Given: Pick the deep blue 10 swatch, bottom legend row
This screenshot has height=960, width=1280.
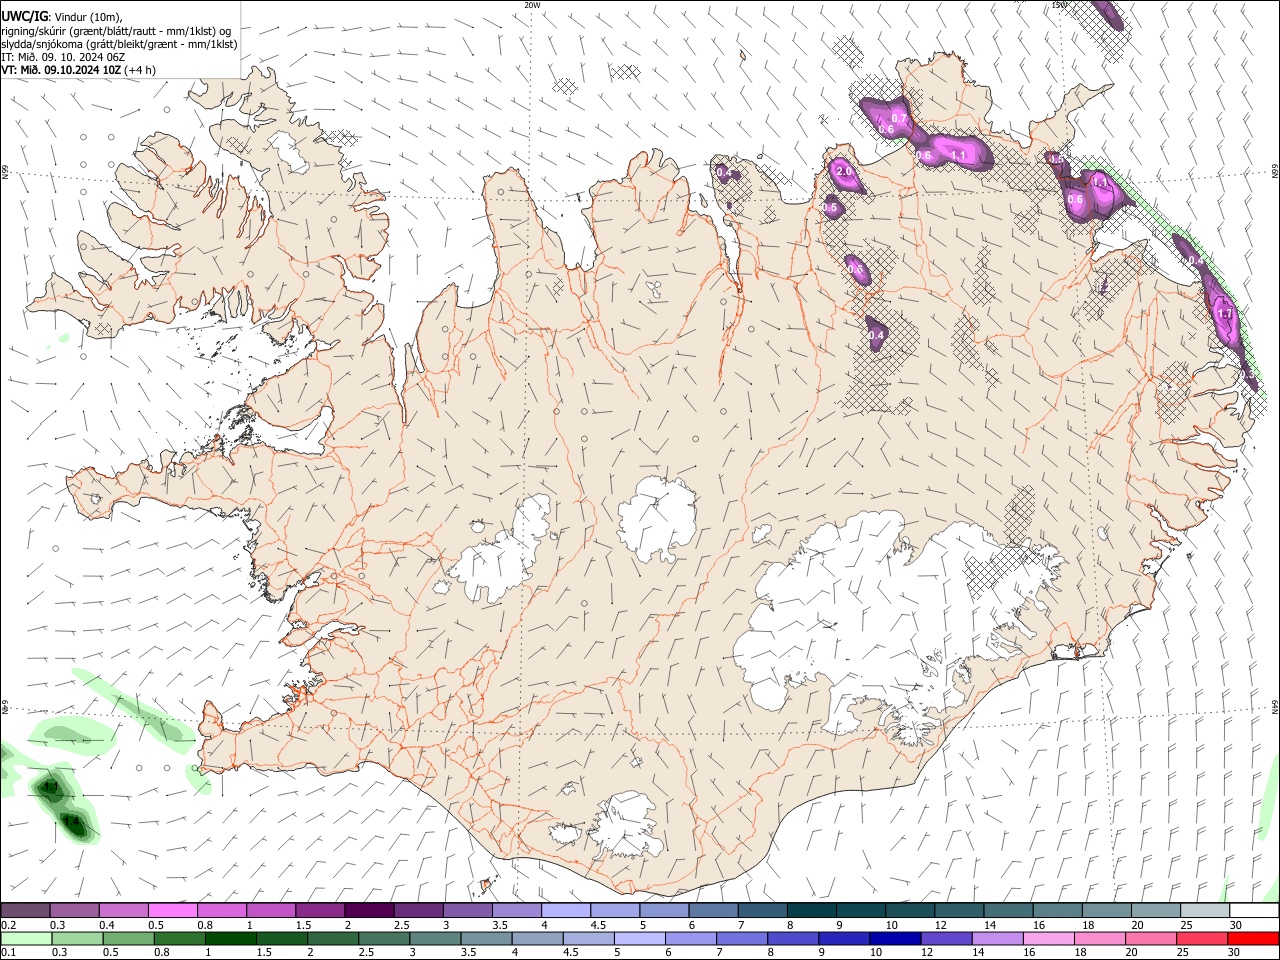Looking at the screenshot, I should coord(894,939).
